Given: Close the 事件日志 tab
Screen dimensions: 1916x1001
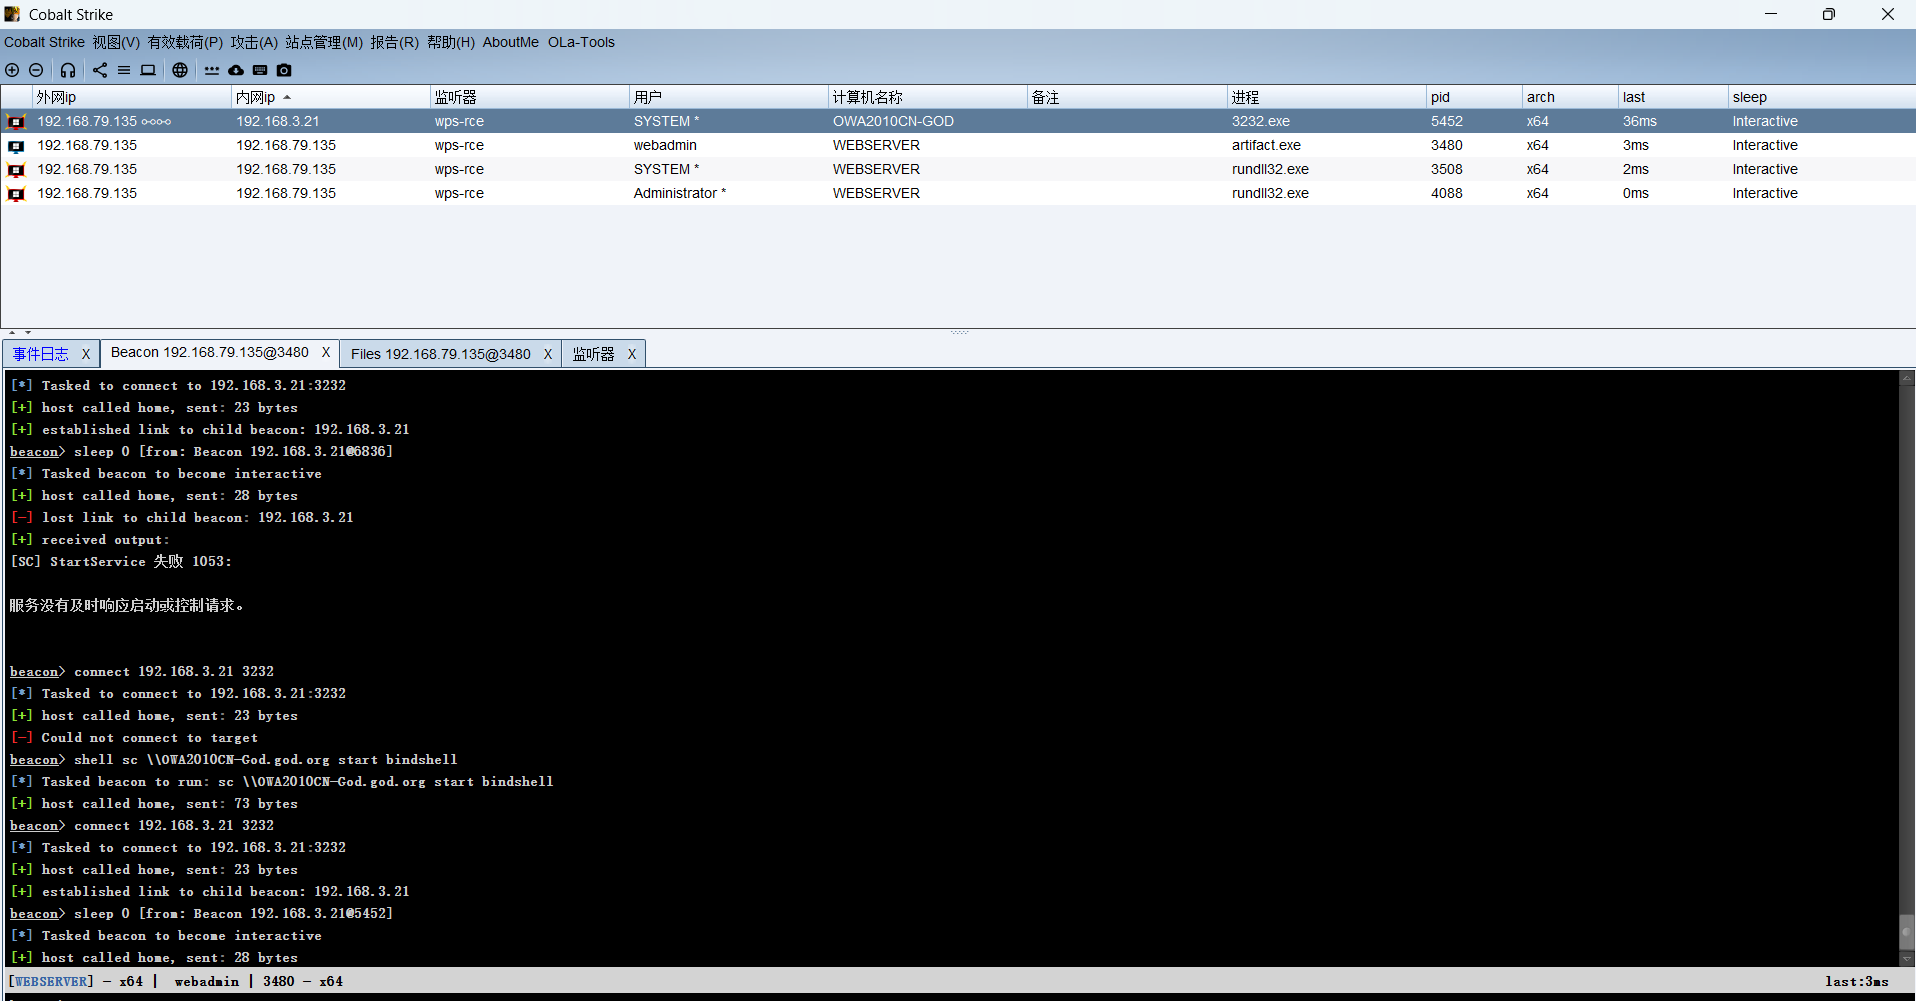Looking at the screenshot, I should pos(86,354).
